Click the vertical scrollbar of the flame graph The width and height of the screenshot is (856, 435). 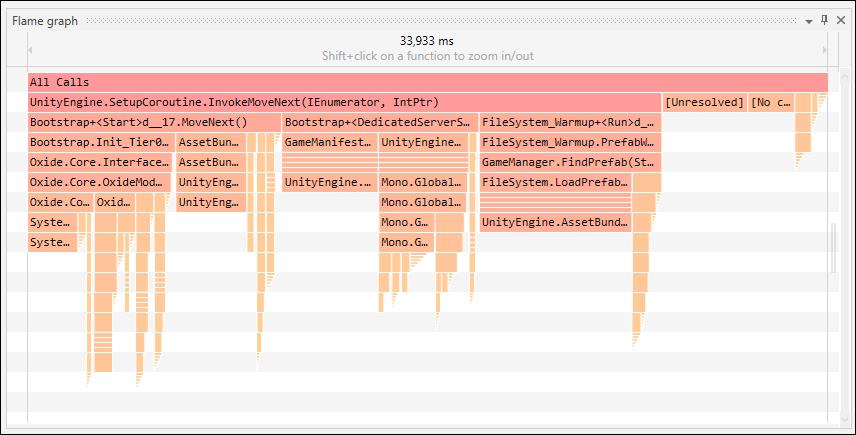click(x=833, y=245)
